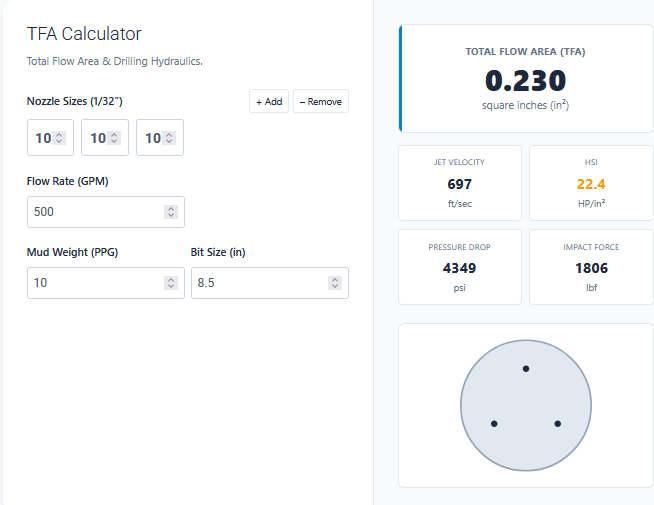Click the top nozzle dot in bit diagram
Screen dimensions: 654x505
(x=526, y=369)
